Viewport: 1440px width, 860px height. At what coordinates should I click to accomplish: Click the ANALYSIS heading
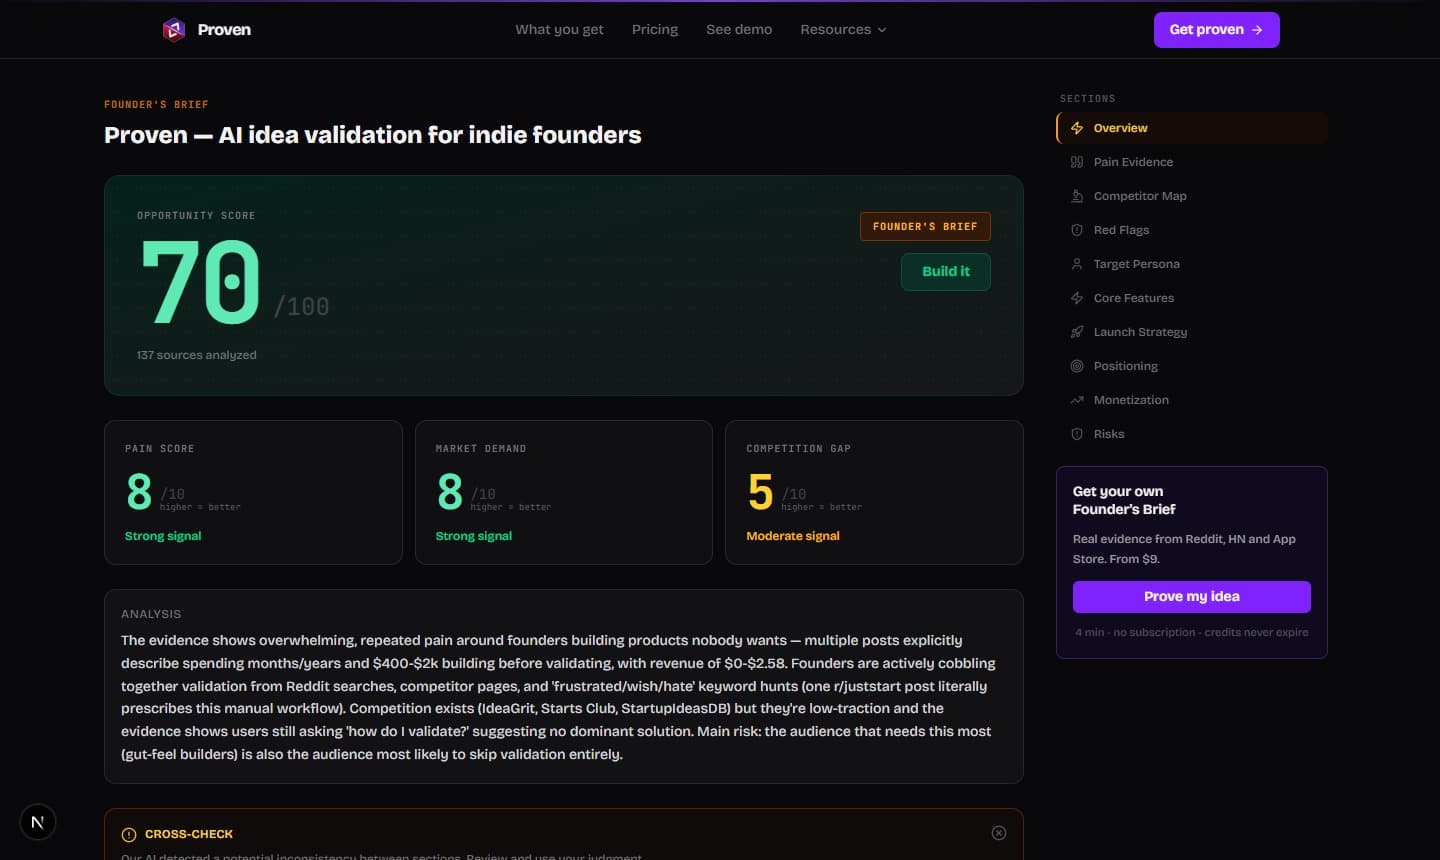[x=151, y=614]
